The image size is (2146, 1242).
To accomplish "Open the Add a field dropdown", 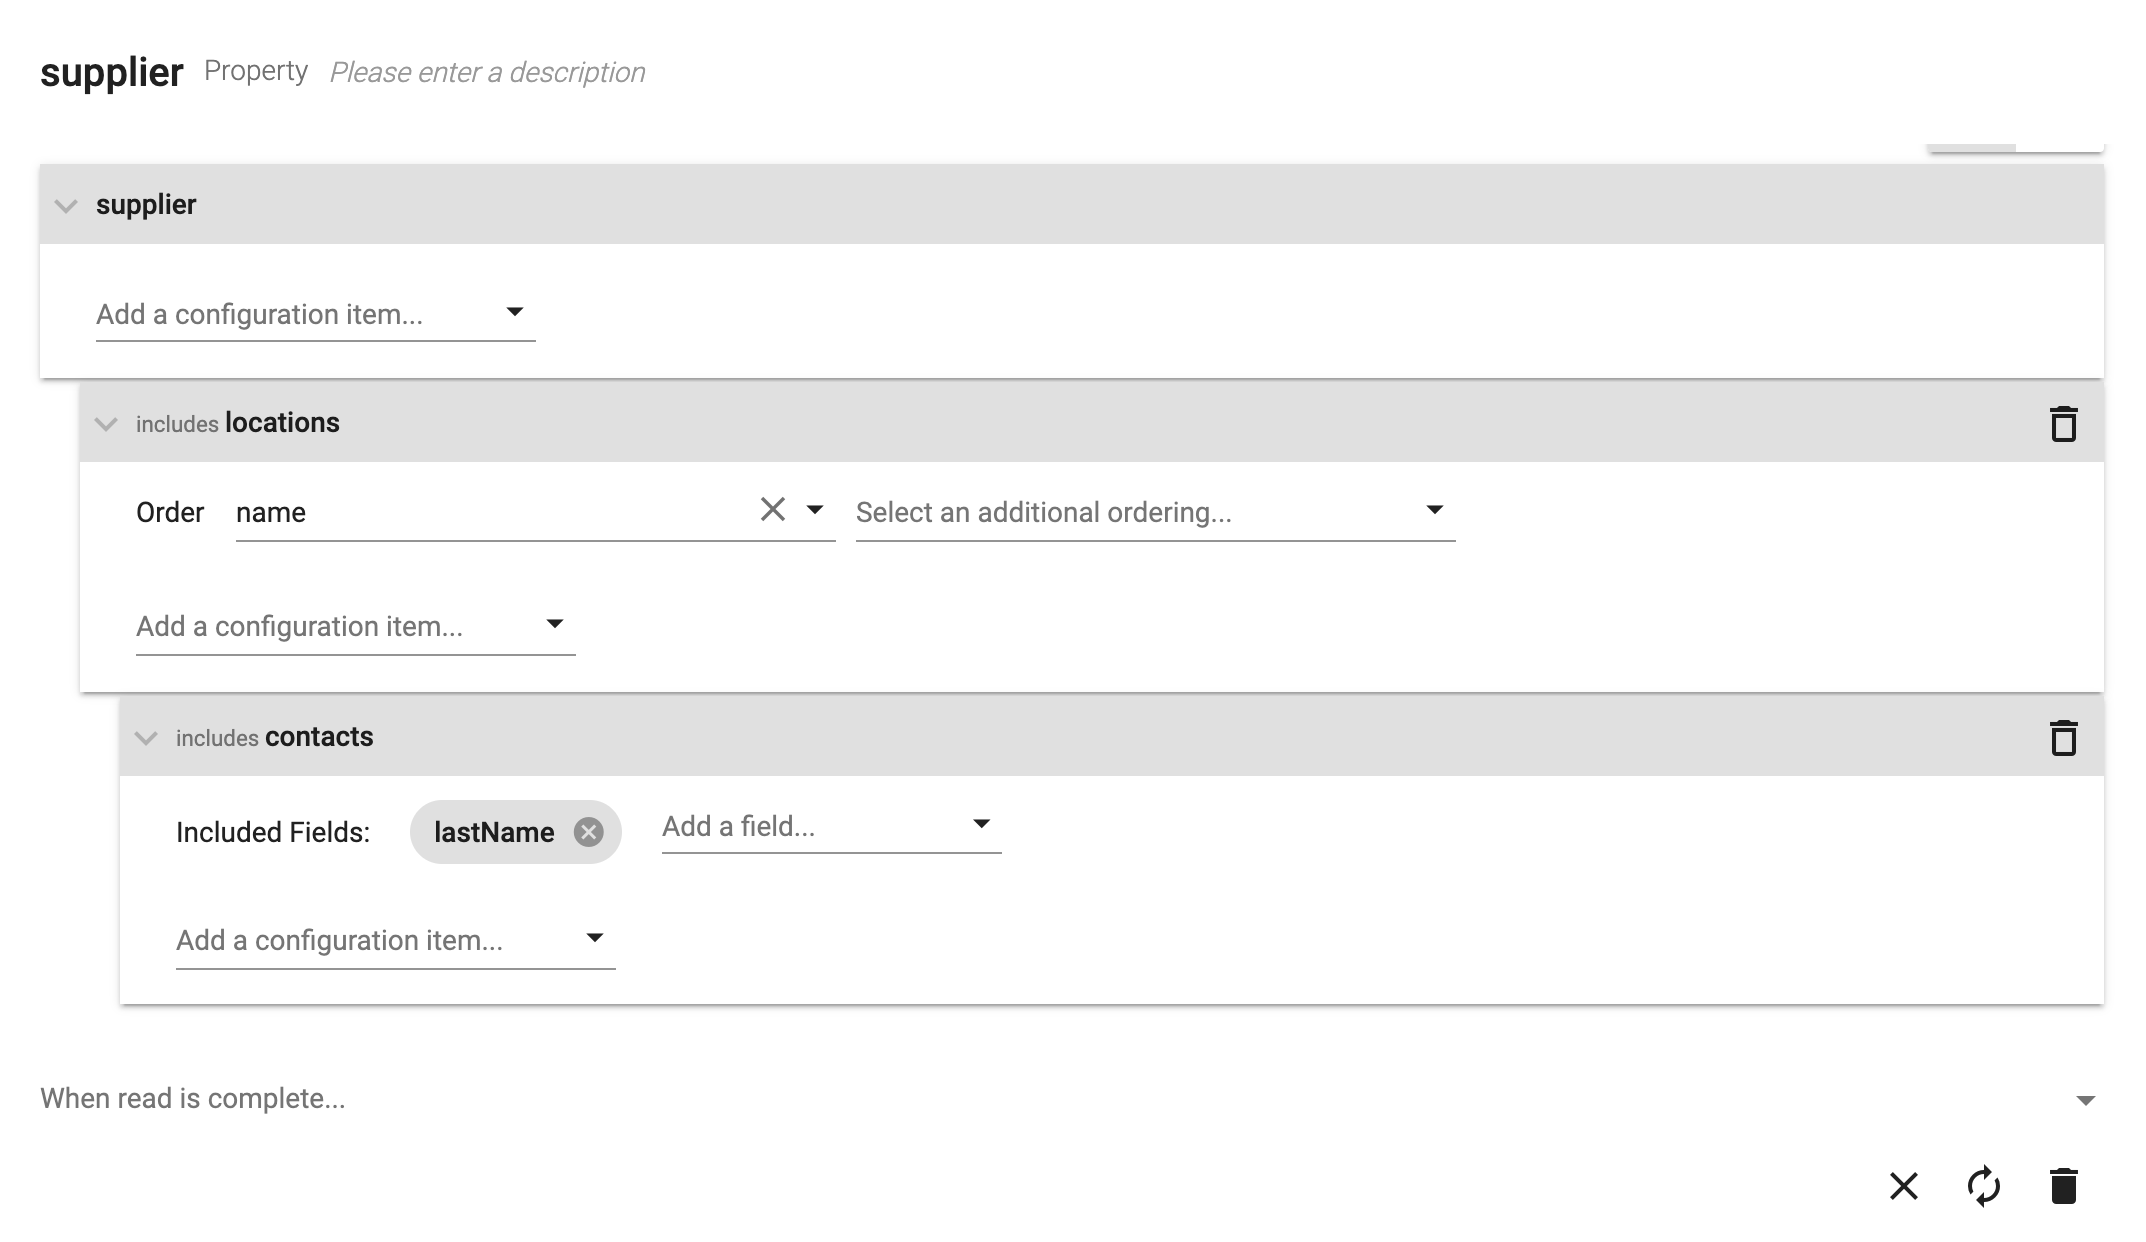I will click(x=831, y=826).
